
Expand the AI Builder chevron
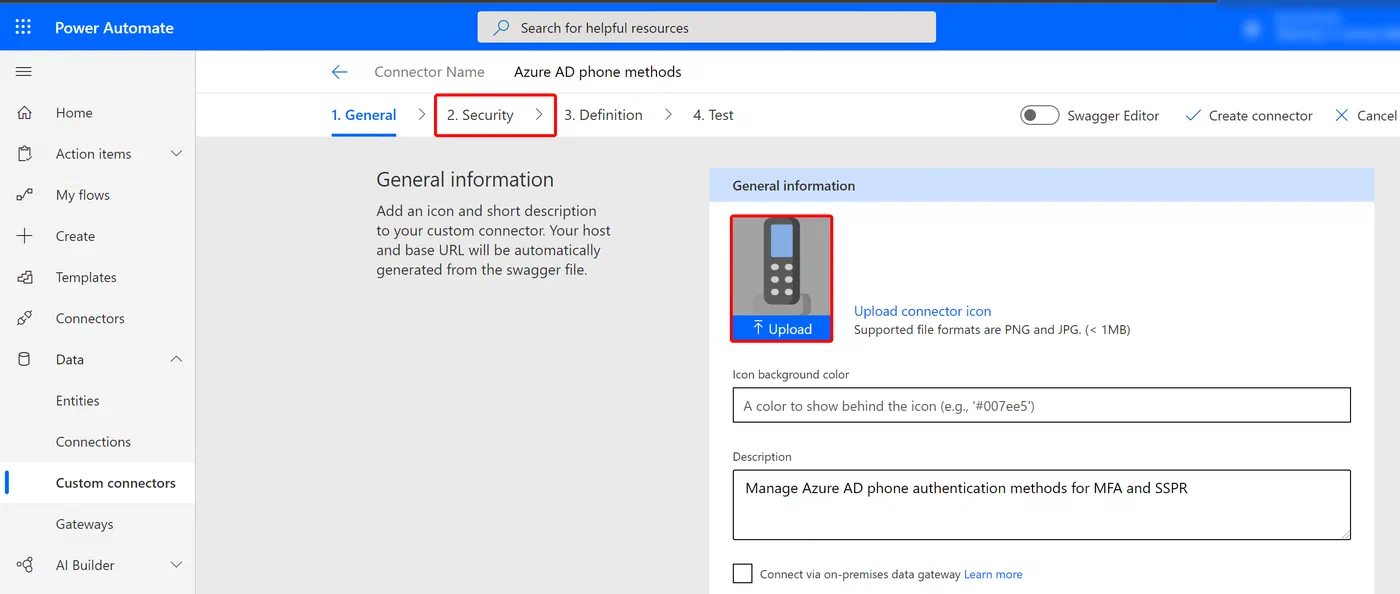[x=177, y=565]
